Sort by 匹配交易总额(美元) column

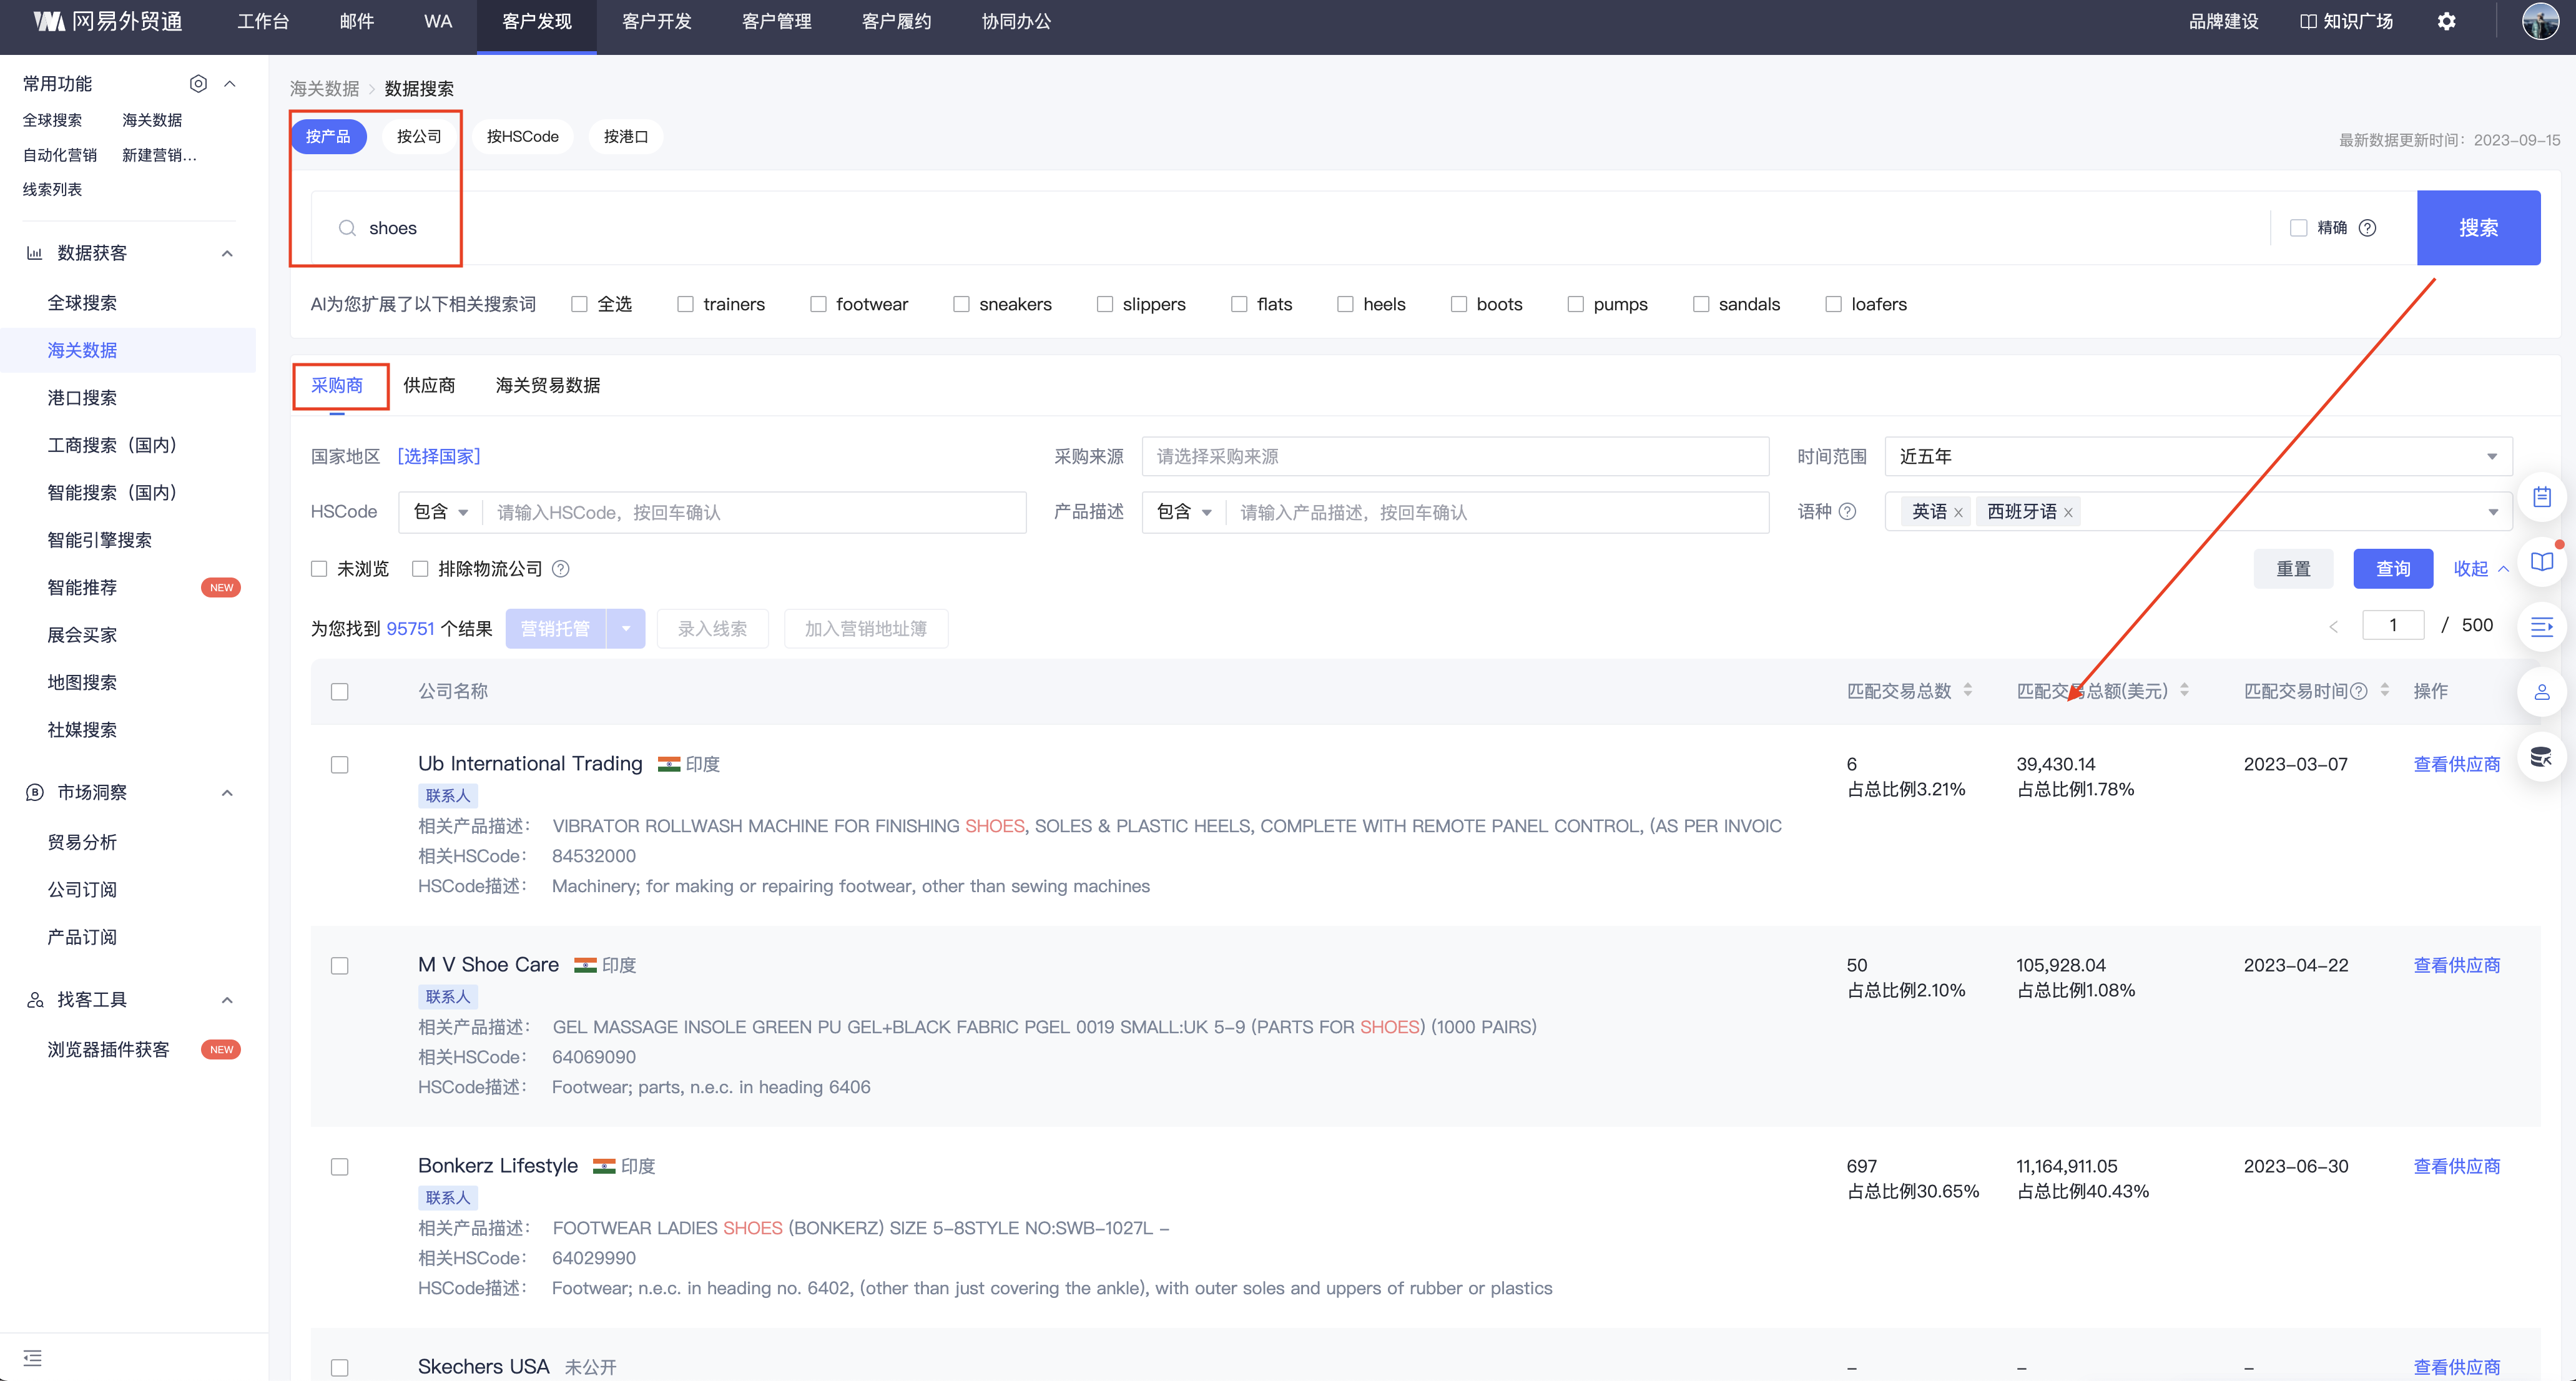pos(2184,690)
